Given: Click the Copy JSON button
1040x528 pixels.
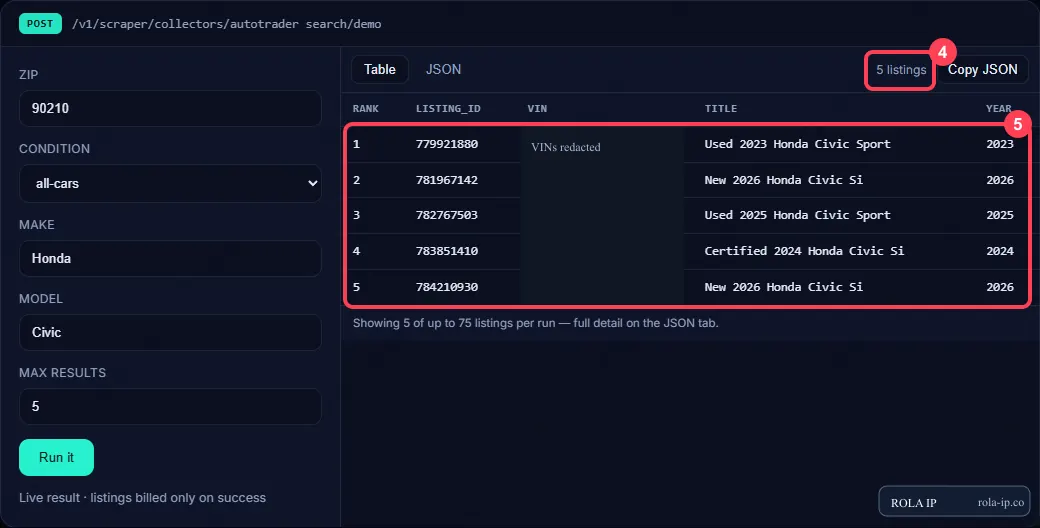Looking at the screenshot, I should coord(982,70).
